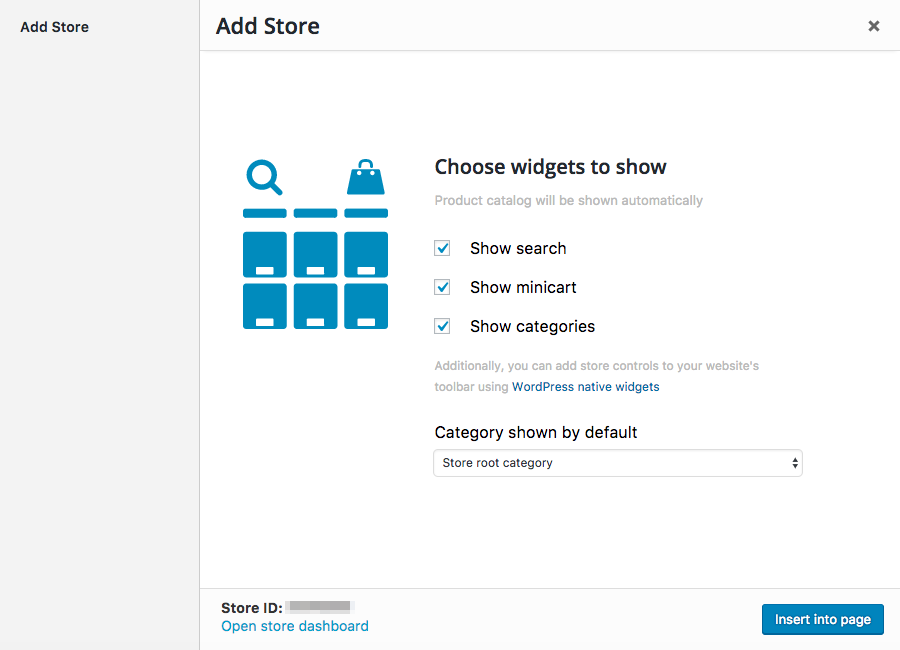Open store dashboard link
900x650 pixels.
click(x=295, y=626)
